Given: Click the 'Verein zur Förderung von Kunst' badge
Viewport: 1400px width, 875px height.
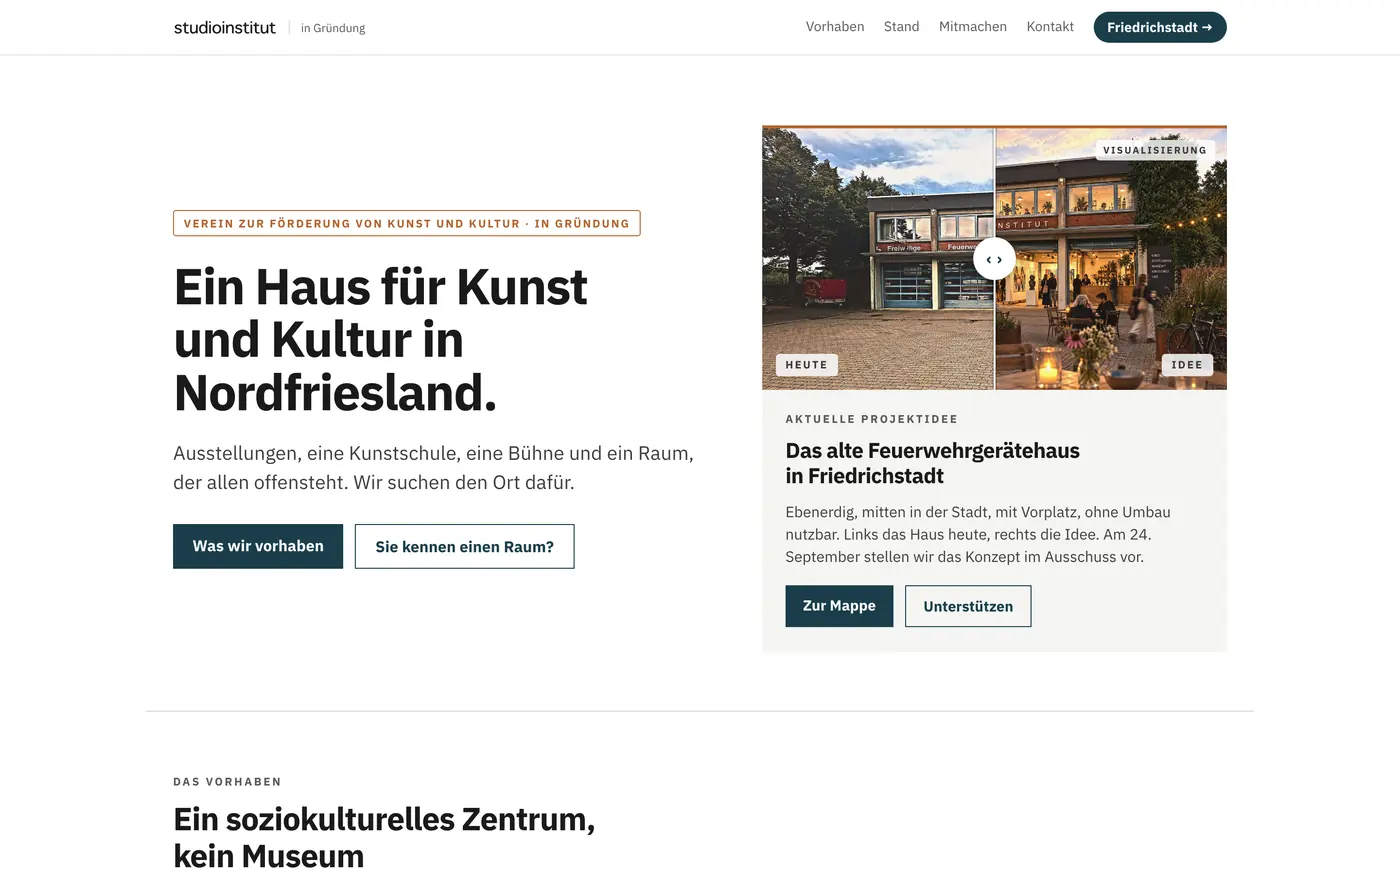Looking at the screenshot, I should click(x=407, y=223).
